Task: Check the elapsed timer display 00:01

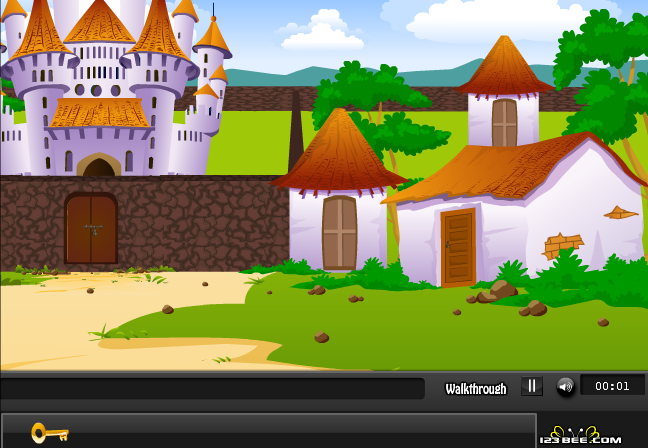Action: point(612,386)
